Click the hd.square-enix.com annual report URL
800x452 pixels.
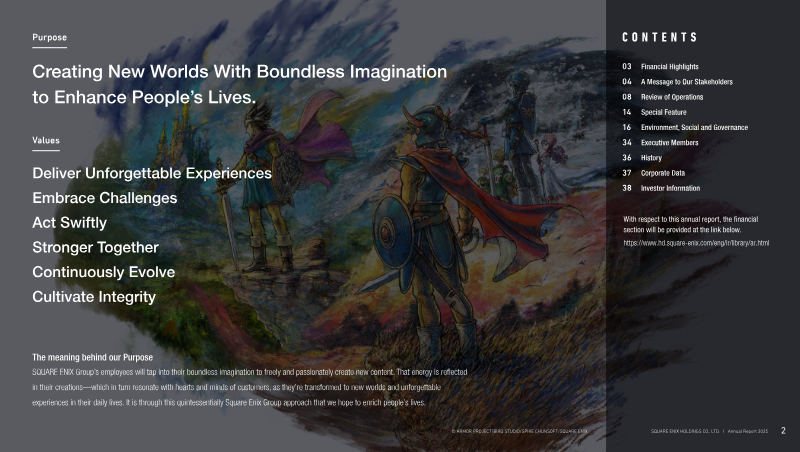point(696,243)
